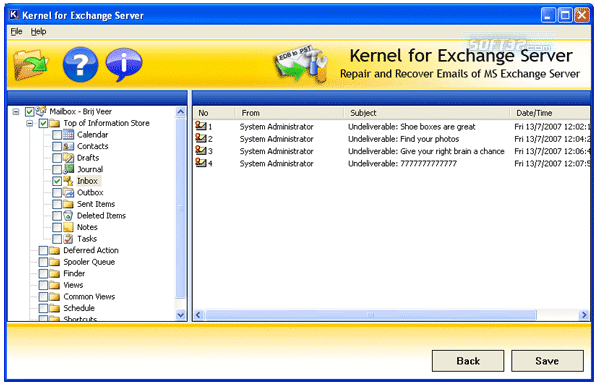Viewport: 598px width, 386px height.
Task: Collapse the Top of Information Store node
Action: click(x=29, y=123)
